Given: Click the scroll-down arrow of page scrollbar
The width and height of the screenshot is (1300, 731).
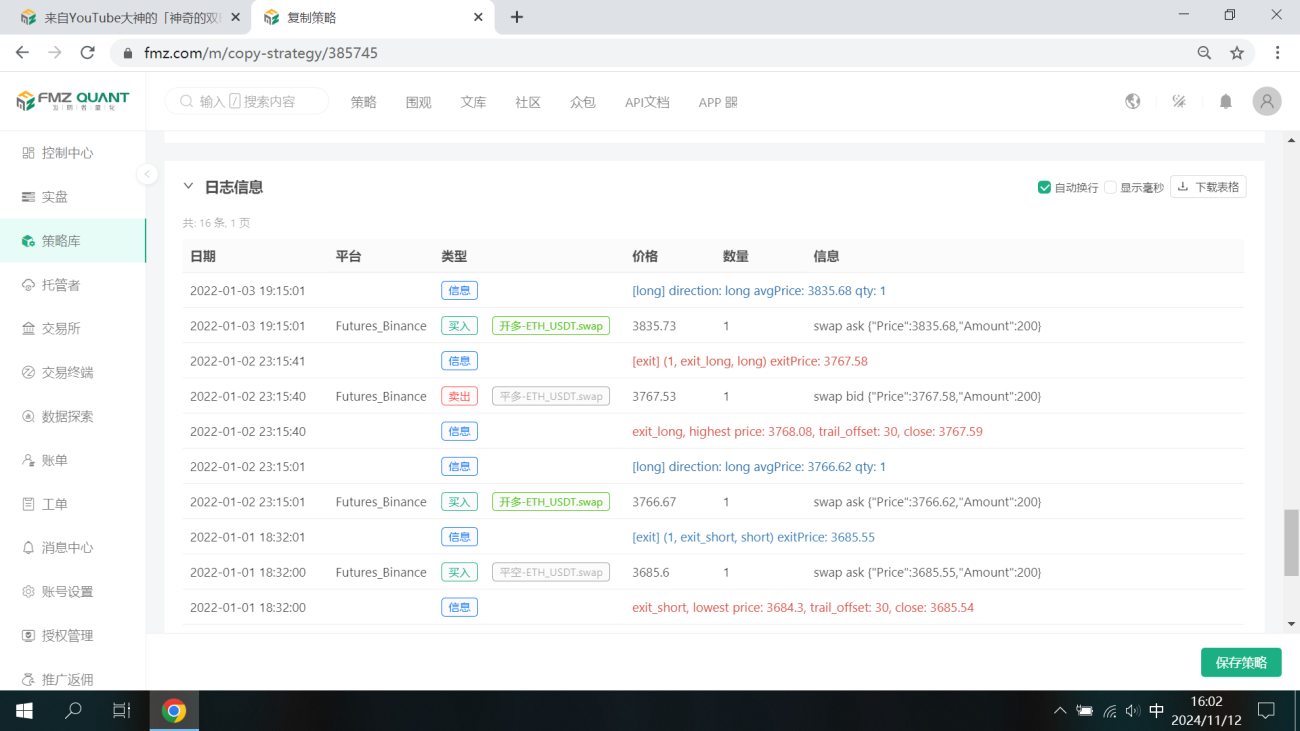Looking at the screenshot, I should (1291, 624).
